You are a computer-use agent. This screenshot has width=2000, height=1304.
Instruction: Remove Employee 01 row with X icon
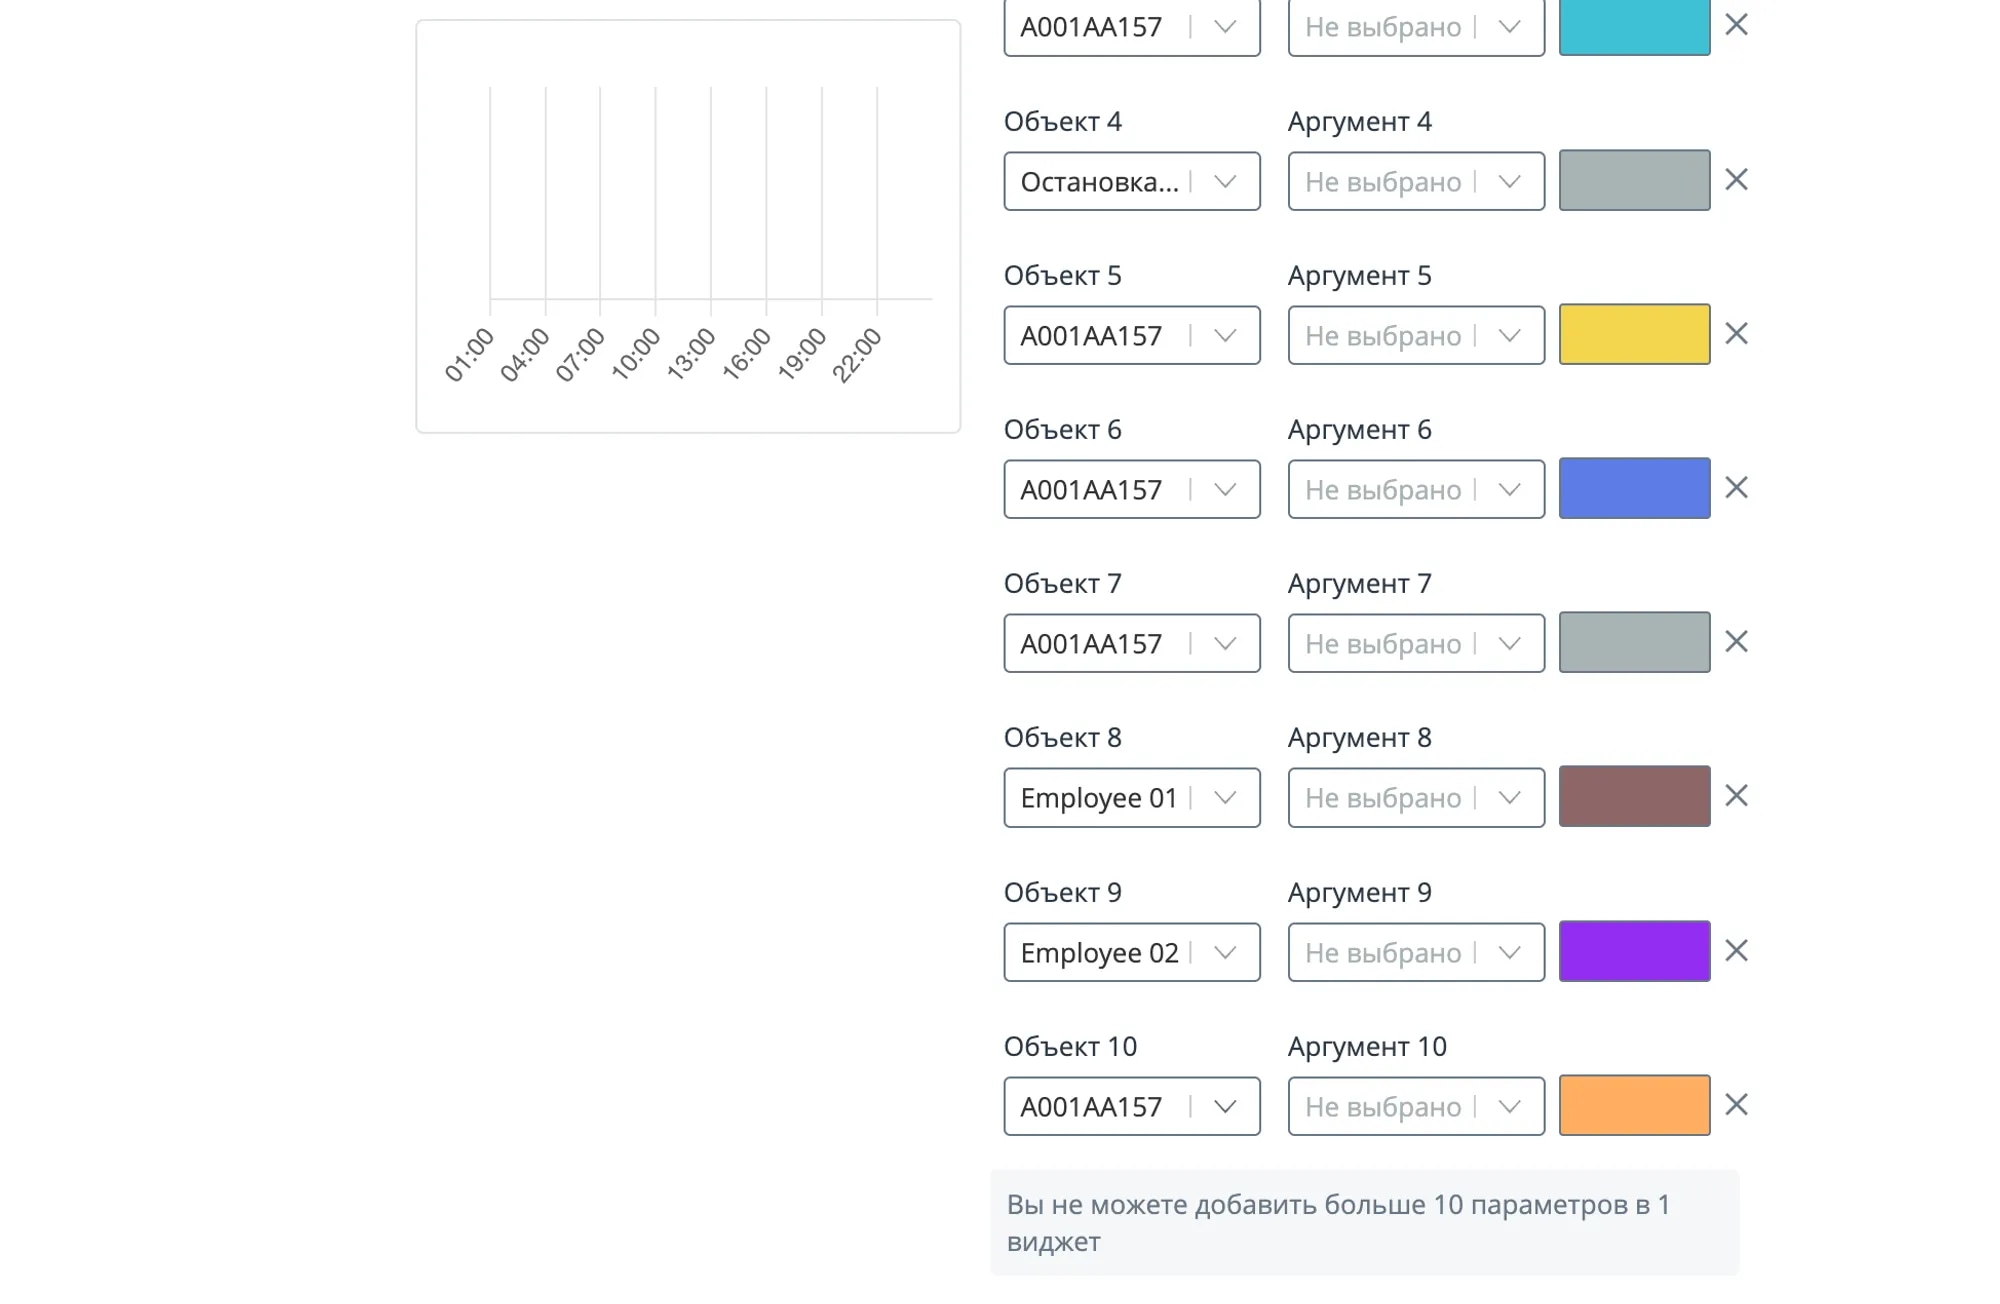click(x=1736, y=796)
